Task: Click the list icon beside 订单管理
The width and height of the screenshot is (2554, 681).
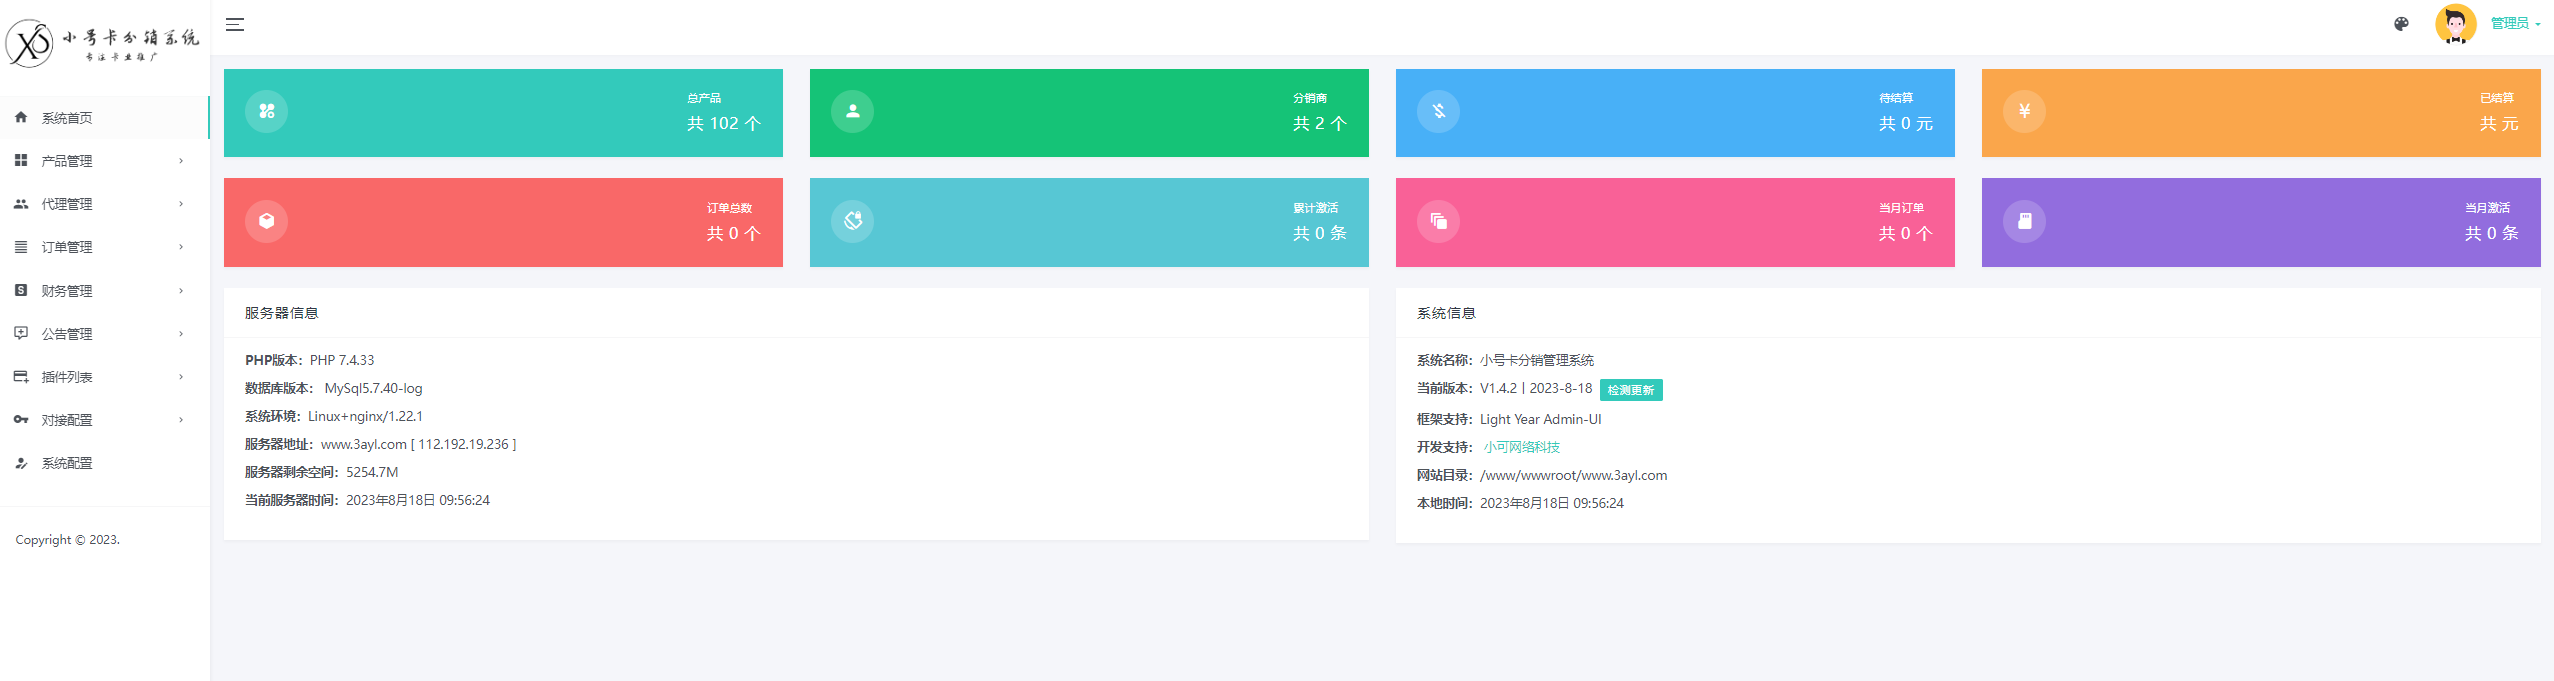Action: [21, 247]
